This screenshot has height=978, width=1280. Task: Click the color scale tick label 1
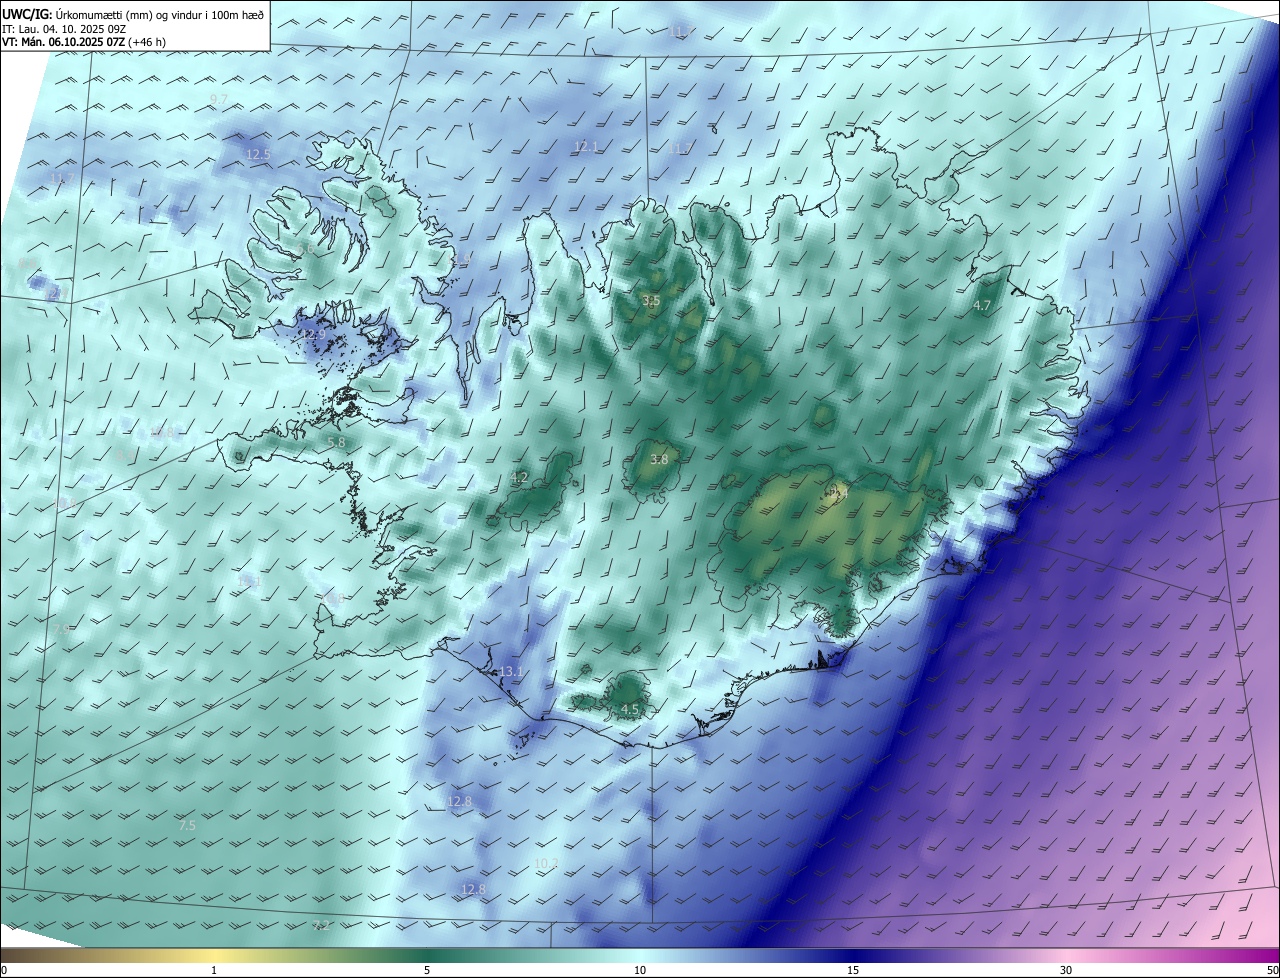tap(214, 970)
